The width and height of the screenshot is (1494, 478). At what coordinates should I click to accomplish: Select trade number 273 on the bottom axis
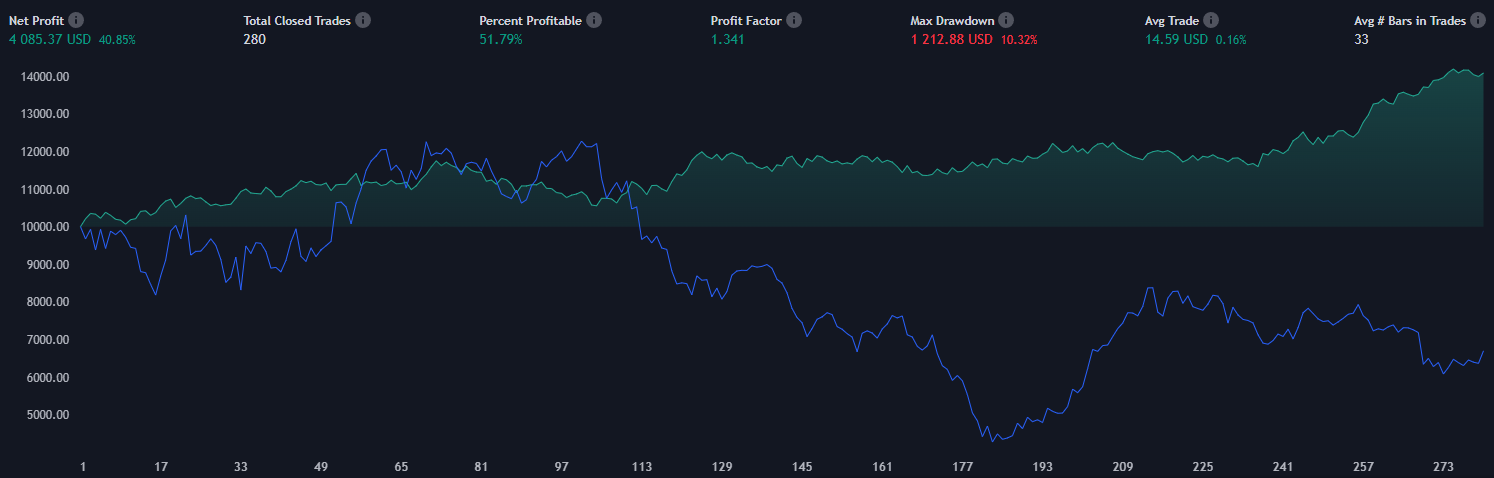(1443, 467)
